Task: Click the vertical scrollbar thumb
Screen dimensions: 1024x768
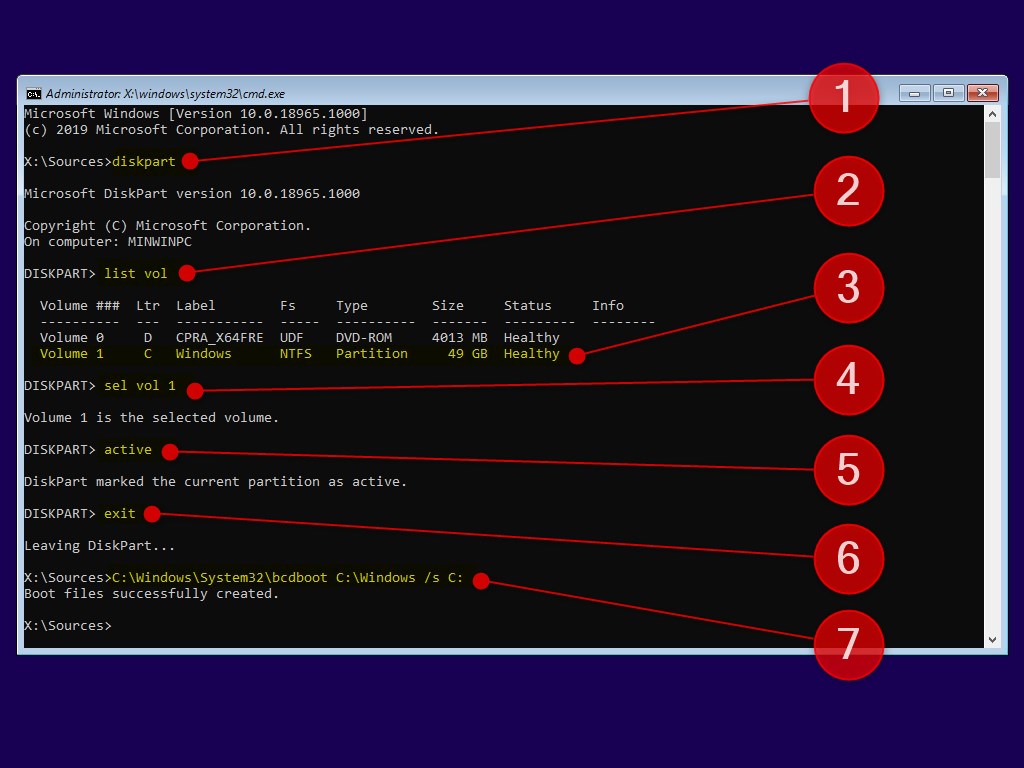Action: point(992,150)
